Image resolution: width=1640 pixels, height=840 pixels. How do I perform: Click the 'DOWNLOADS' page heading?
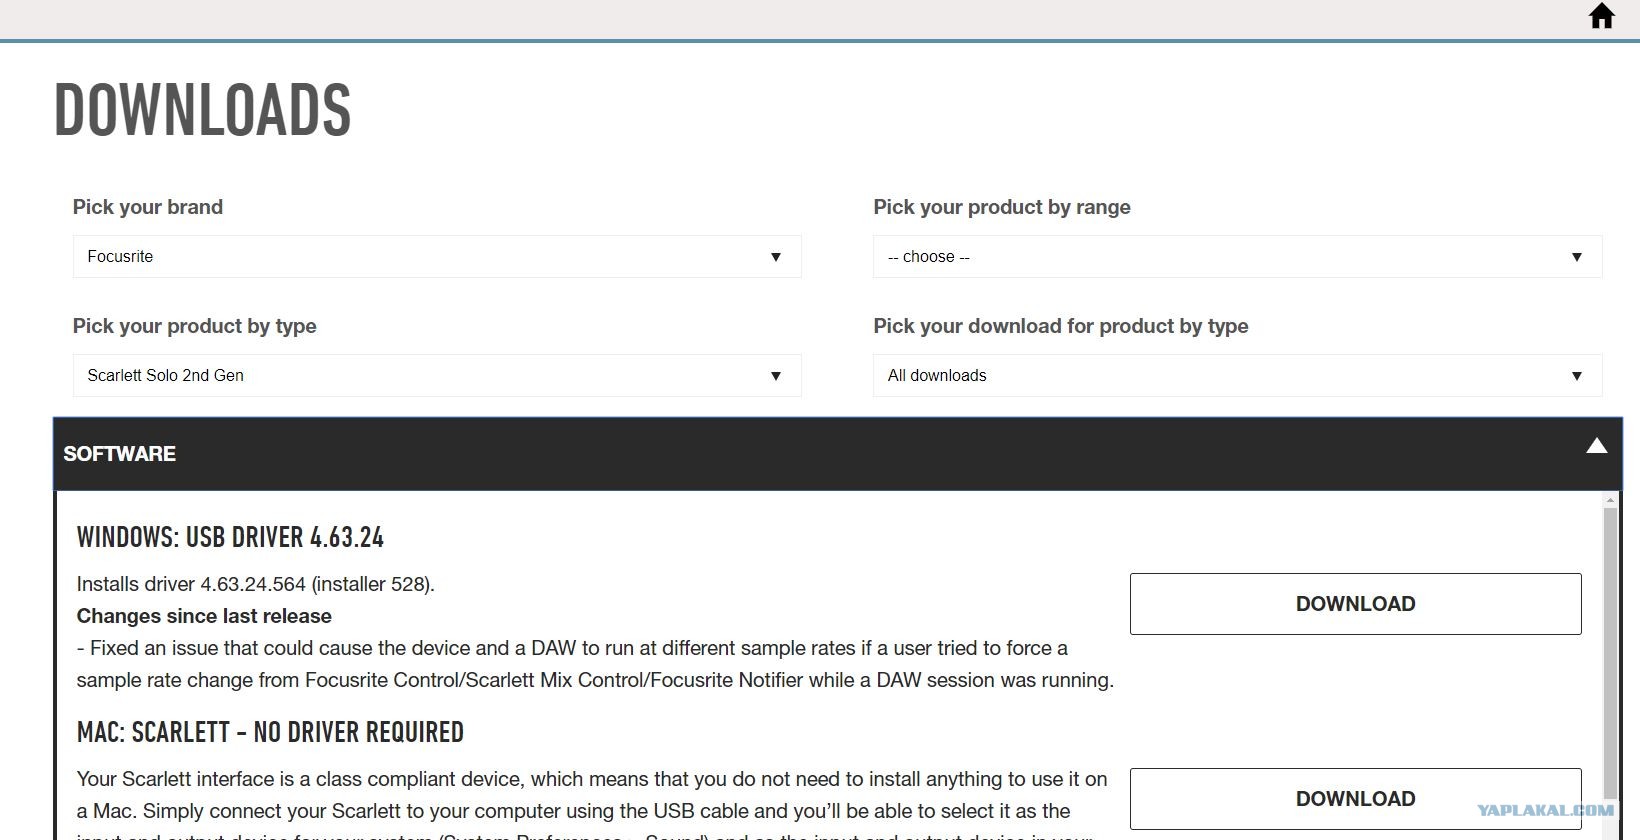click(x=202, y=110)
